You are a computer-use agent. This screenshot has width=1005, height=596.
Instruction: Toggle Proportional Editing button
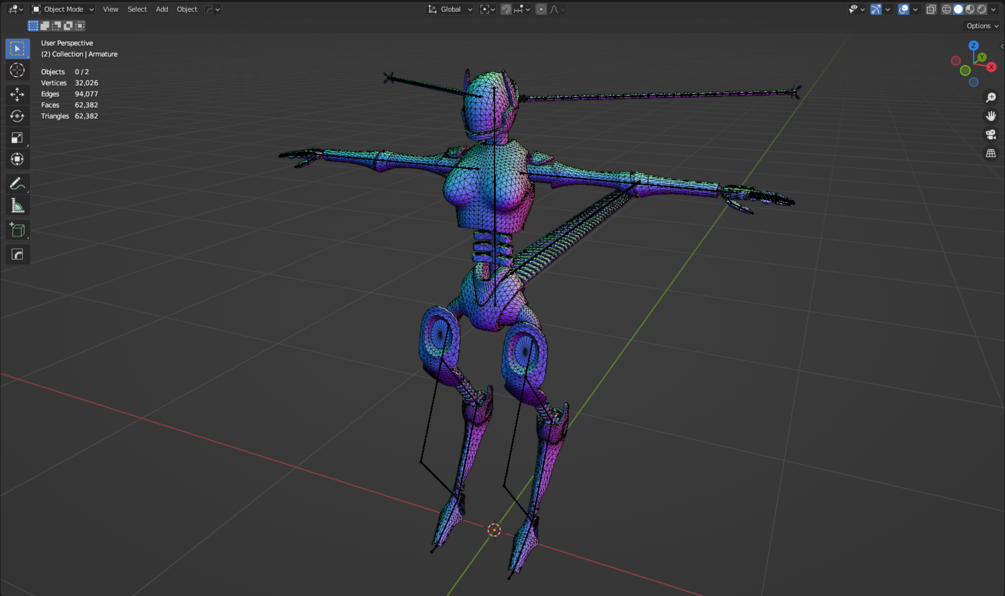click(x=541, y=9)
